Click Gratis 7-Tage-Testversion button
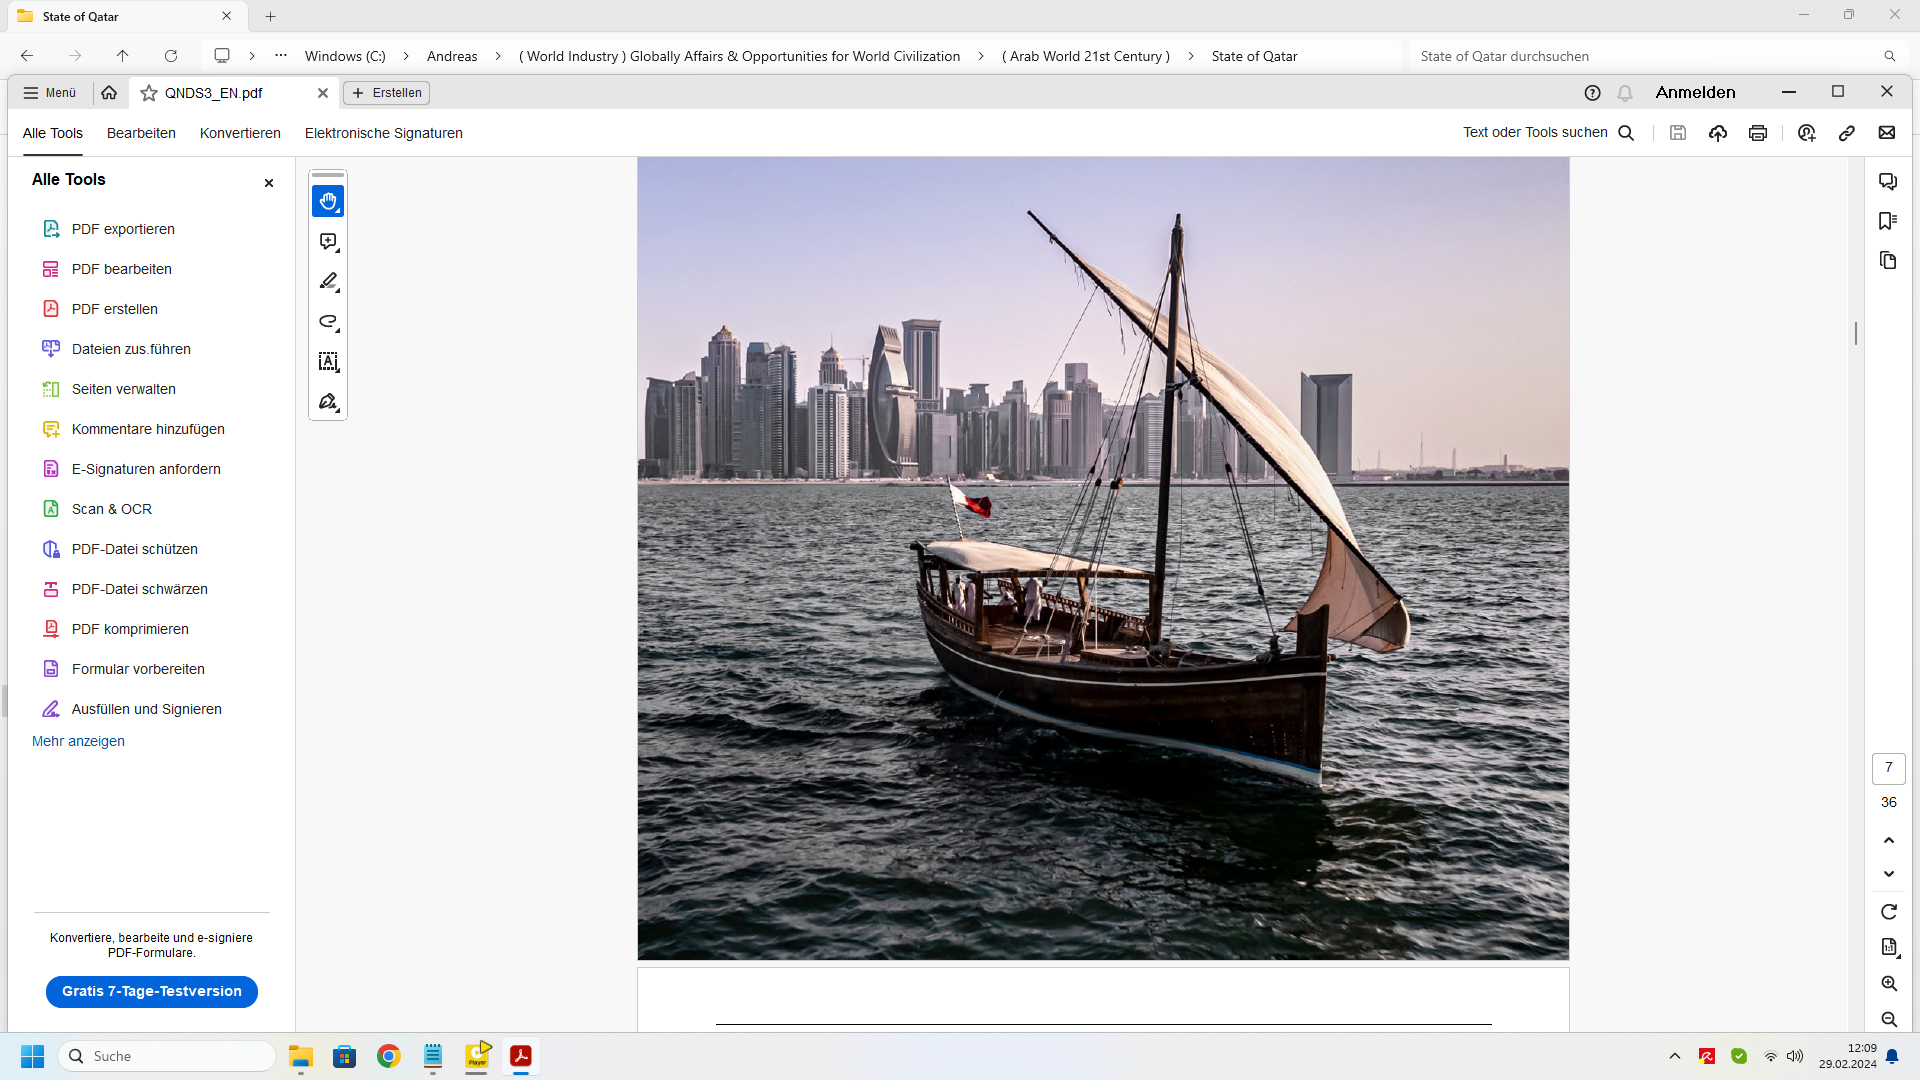1920x1080 pixels. click(152, 991)
